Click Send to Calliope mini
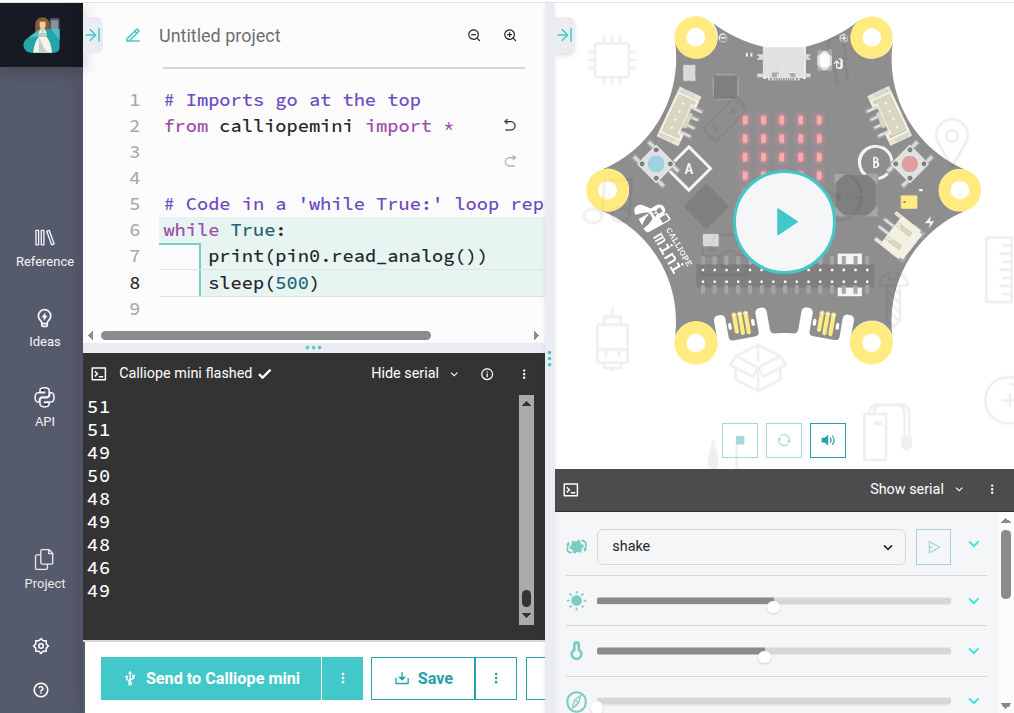The height and width of the screenshot is (713, 1014). click(x=211, y=678)
